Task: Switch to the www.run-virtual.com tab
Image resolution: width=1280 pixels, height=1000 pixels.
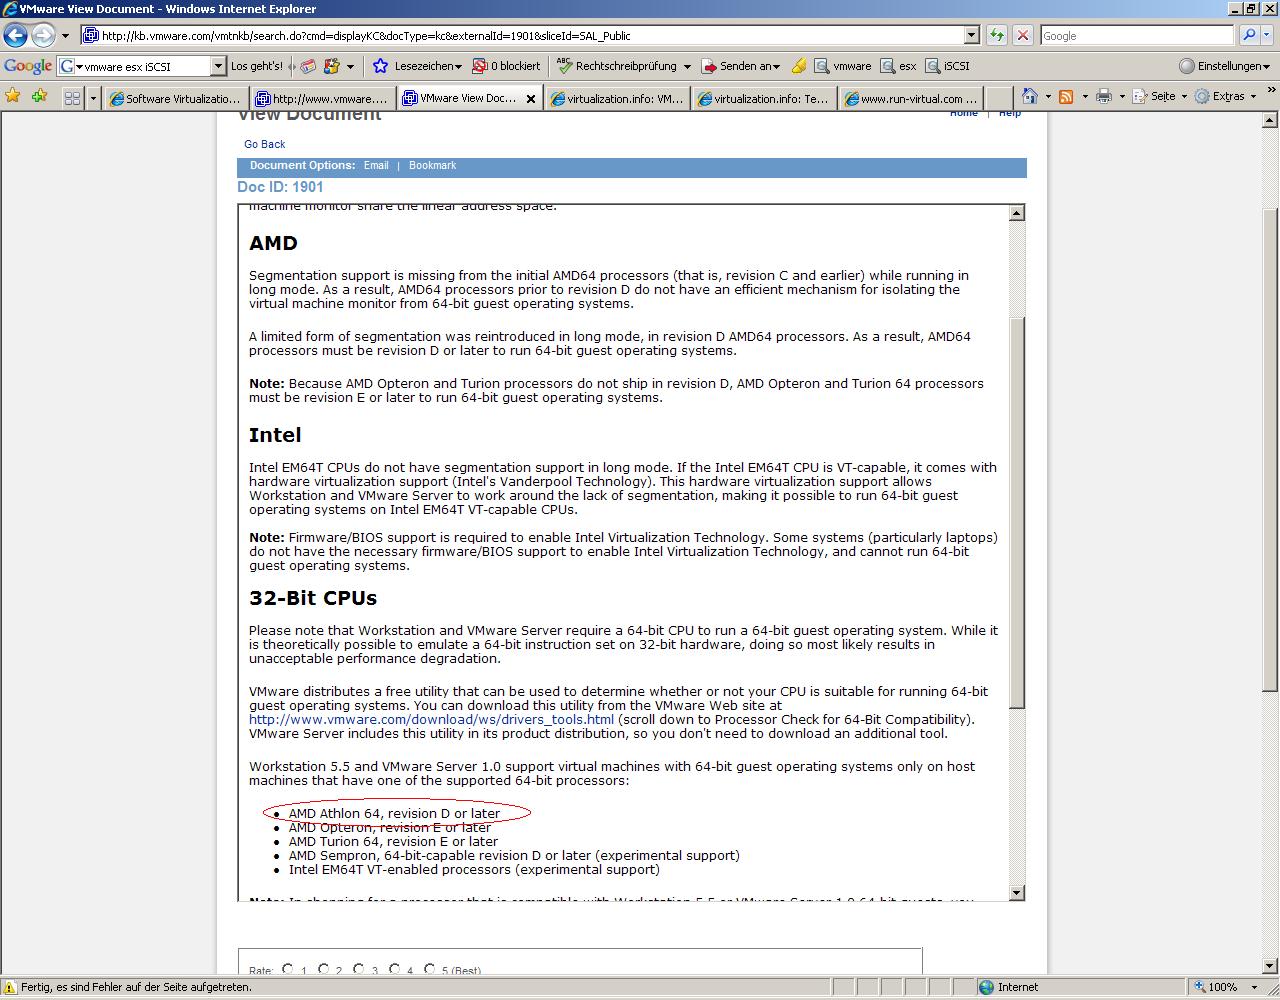Action: click(x=910, y=98)
